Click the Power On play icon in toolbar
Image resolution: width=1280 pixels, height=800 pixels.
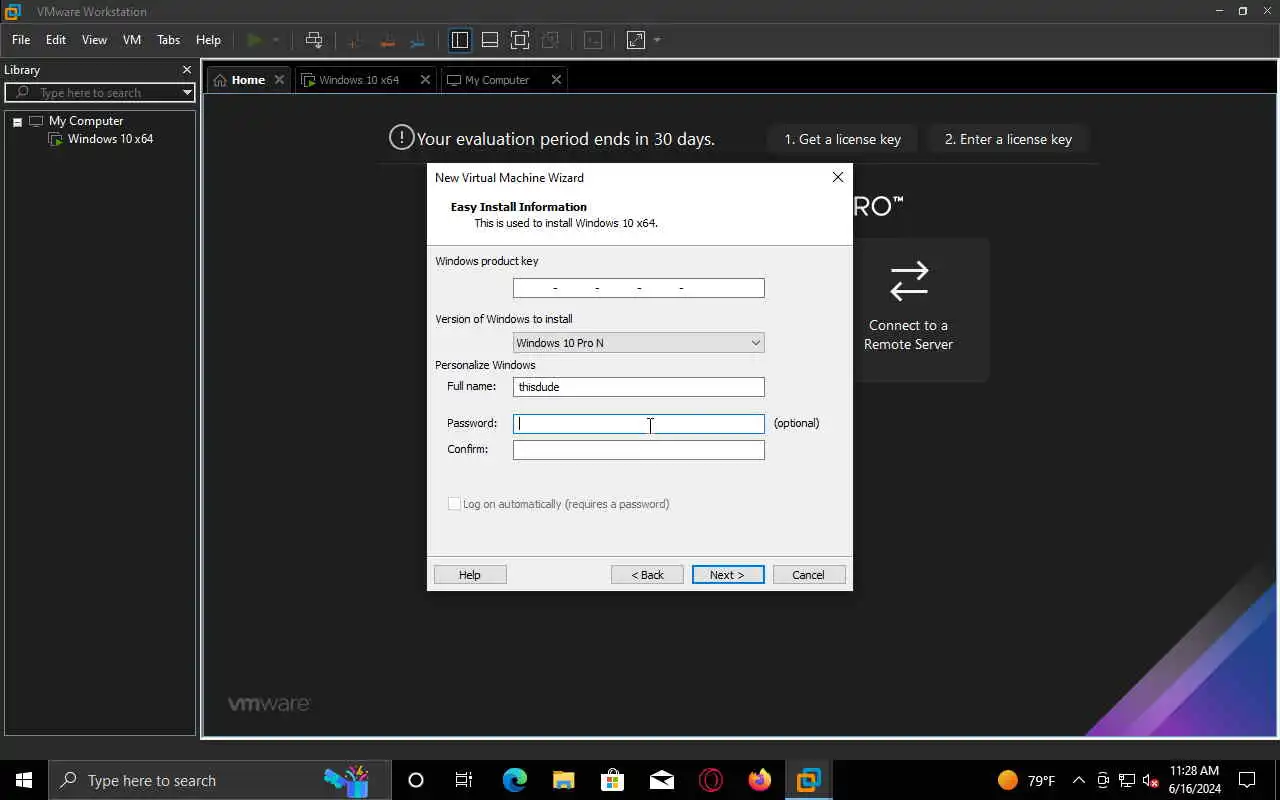(254, 40)
